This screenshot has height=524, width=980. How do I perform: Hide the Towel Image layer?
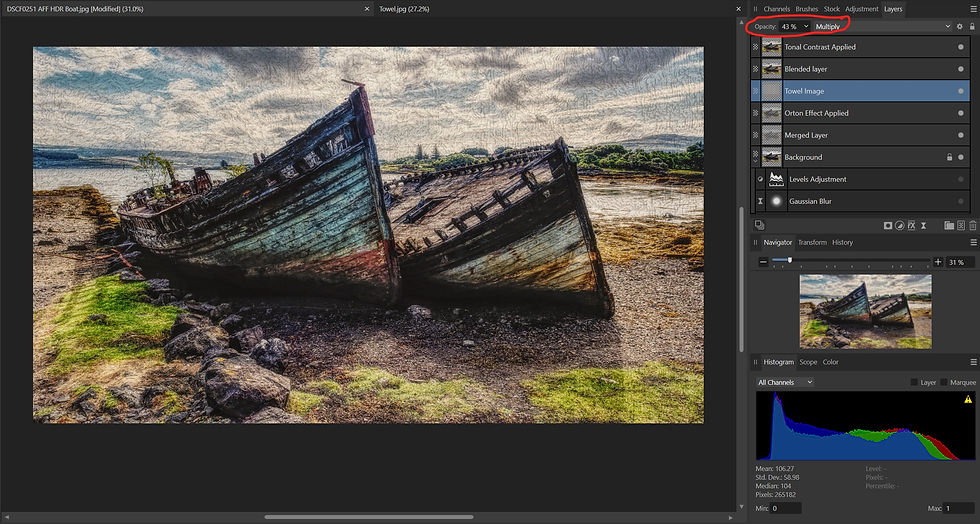tap(961, 91)
